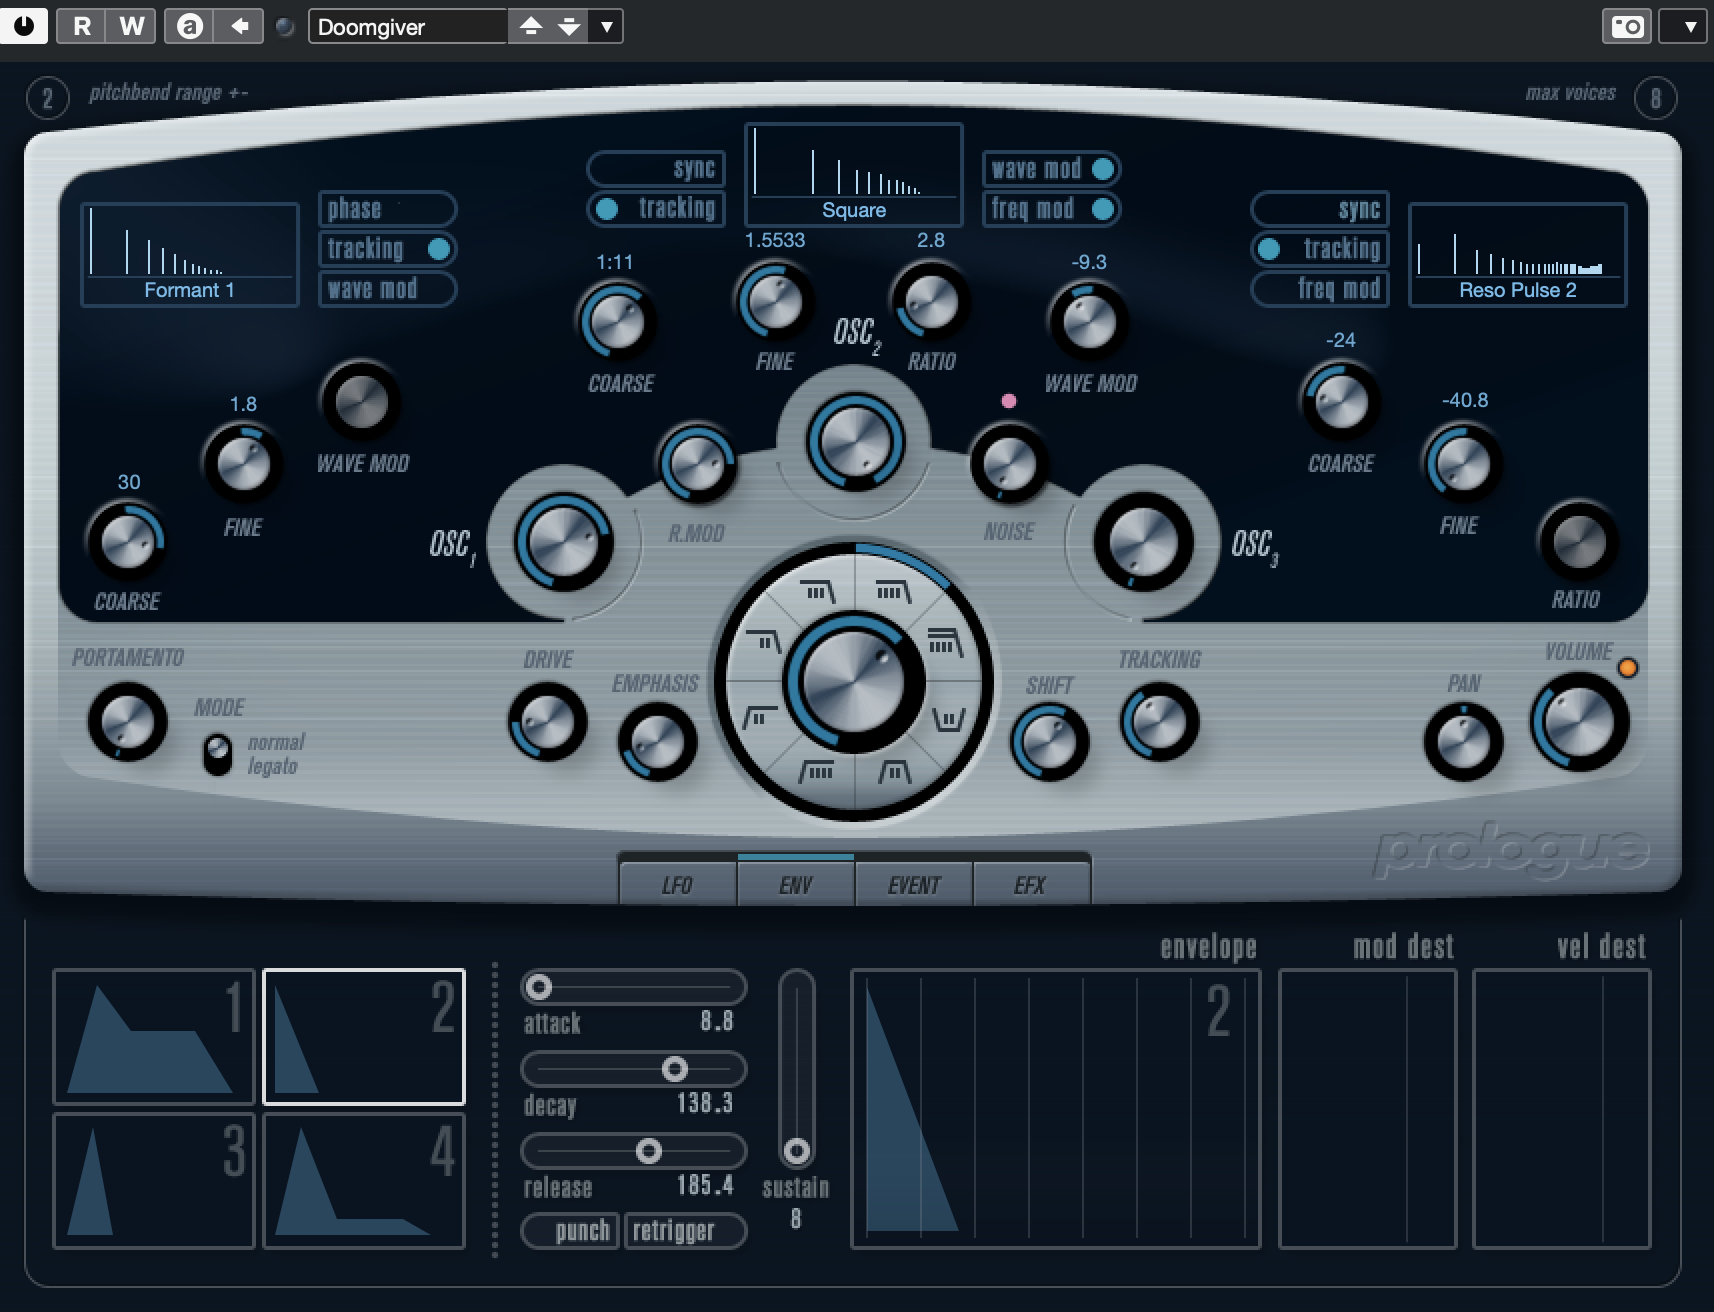Click the attack slider handle

(x=539, y=988)
